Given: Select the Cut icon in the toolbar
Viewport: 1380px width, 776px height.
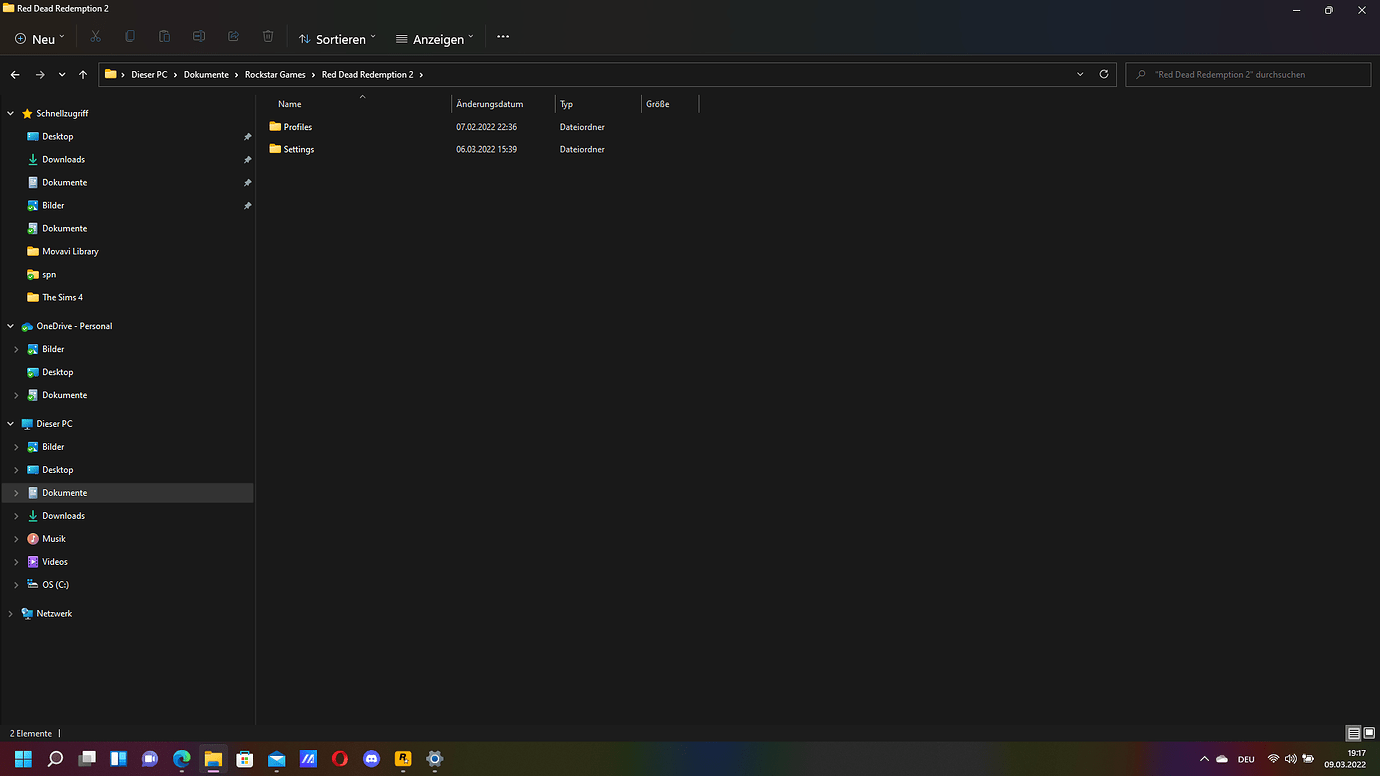Looking at the screenshot, I should (x=96, y=36).
